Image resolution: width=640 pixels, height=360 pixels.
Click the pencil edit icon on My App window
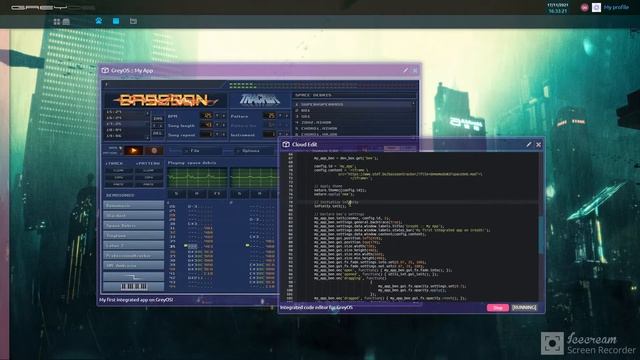tap(405, 70)
